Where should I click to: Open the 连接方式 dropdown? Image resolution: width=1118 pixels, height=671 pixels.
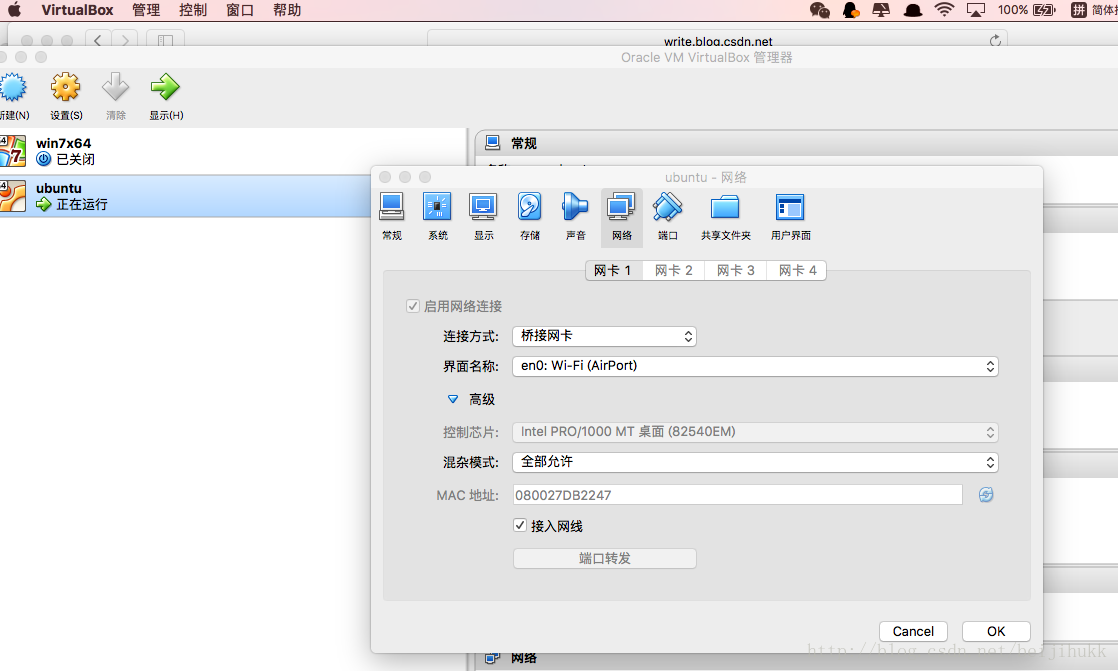point(605,337)
